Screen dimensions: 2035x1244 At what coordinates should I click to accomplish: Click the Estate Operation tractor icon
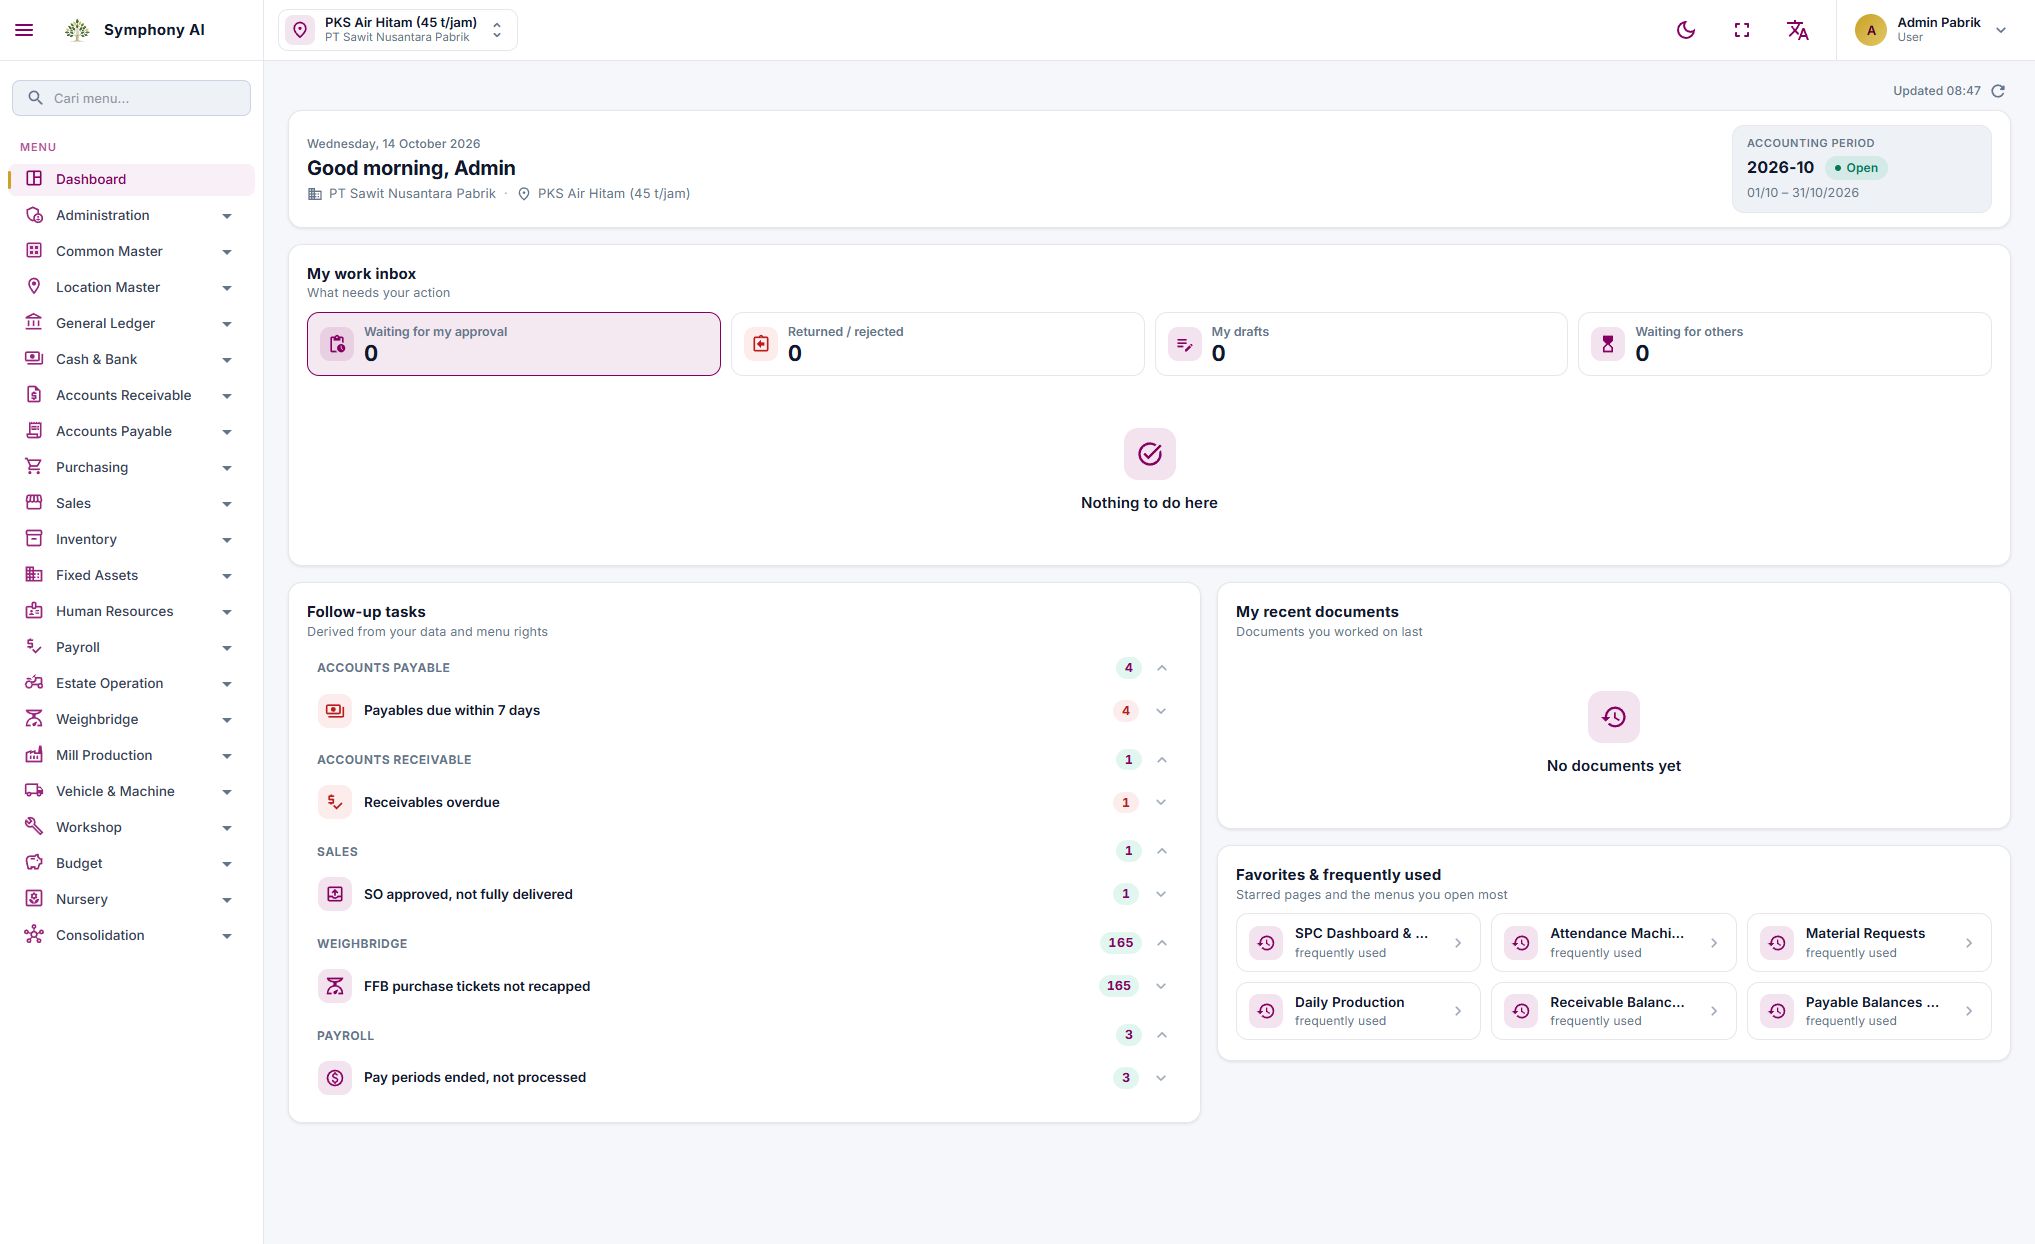tap(34, 683)
